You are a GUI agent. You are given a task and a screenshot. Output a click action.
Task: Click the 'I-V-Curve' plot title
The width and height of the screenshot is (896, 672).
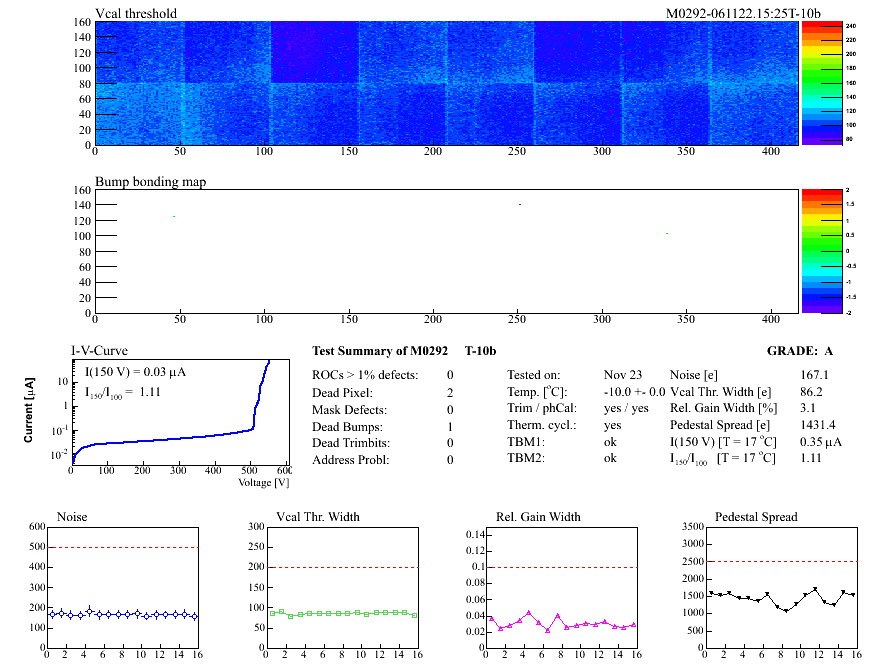click(x=98, y=352)
